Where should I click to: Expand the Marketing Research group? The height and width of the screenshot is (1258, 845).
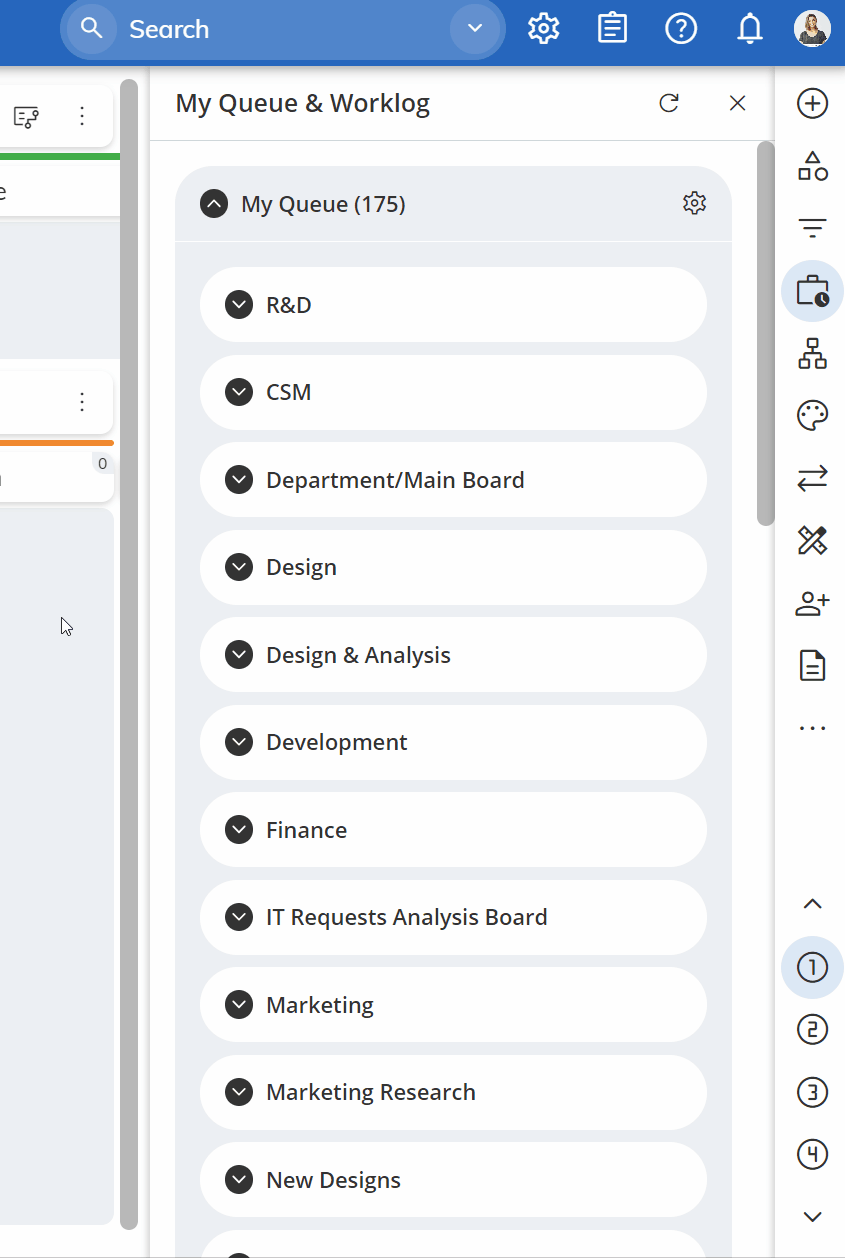(239, 1092)
